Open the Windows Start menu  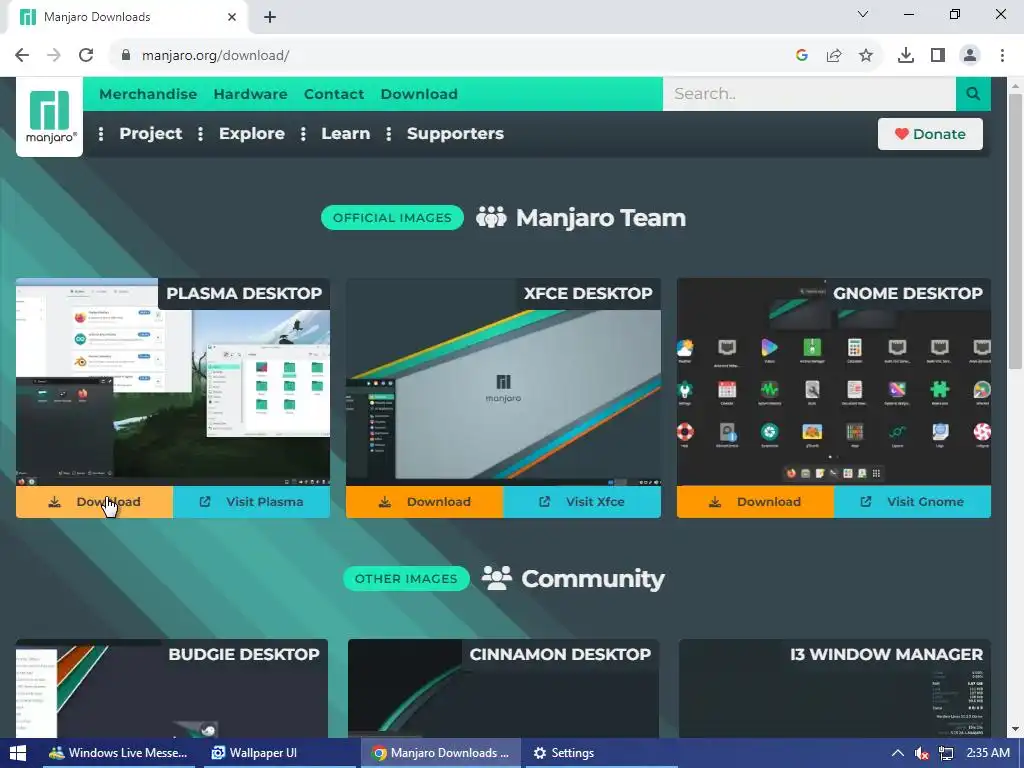[x=18, y=753]
